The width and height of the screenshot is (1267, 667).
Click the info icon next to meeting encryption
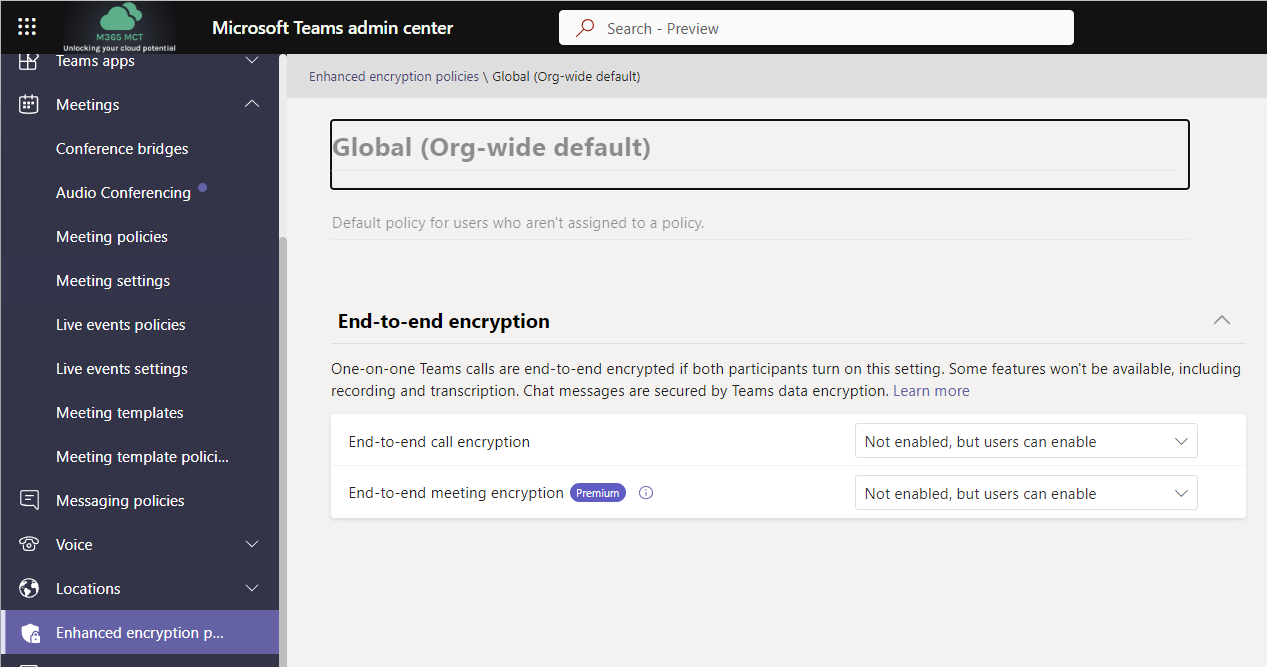click(x=645, y=492)
